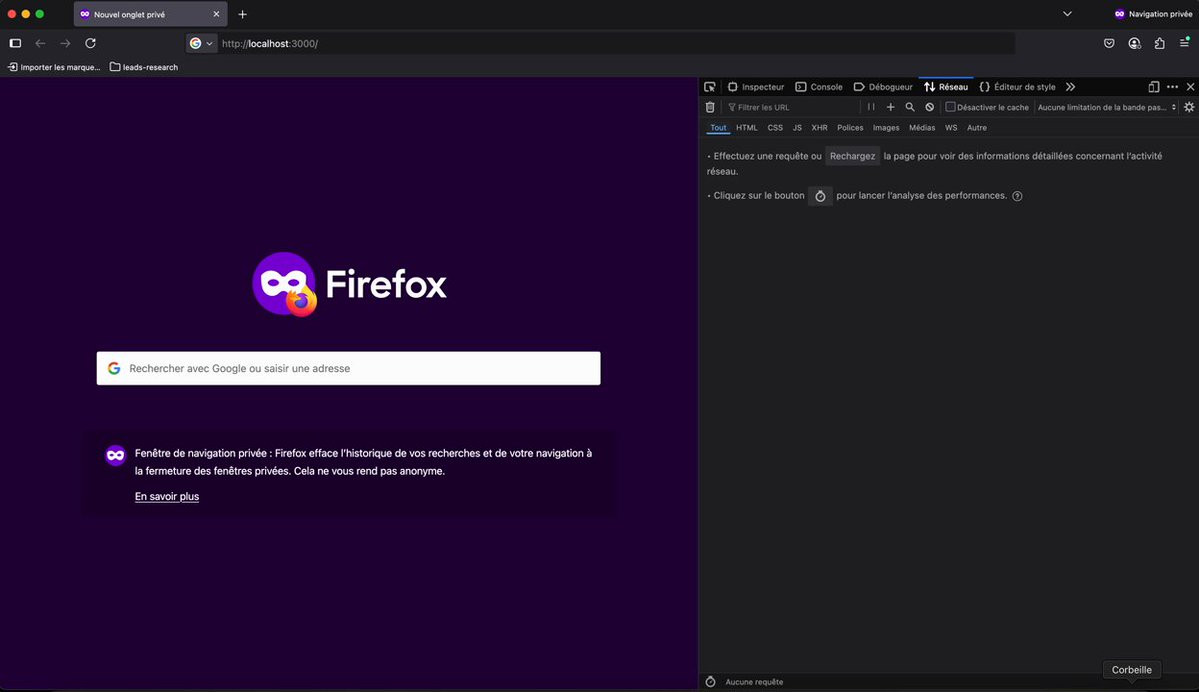Open the leads-research bookmarks folder
Viewport: 1199px width, 692px height.
(144, 67)
